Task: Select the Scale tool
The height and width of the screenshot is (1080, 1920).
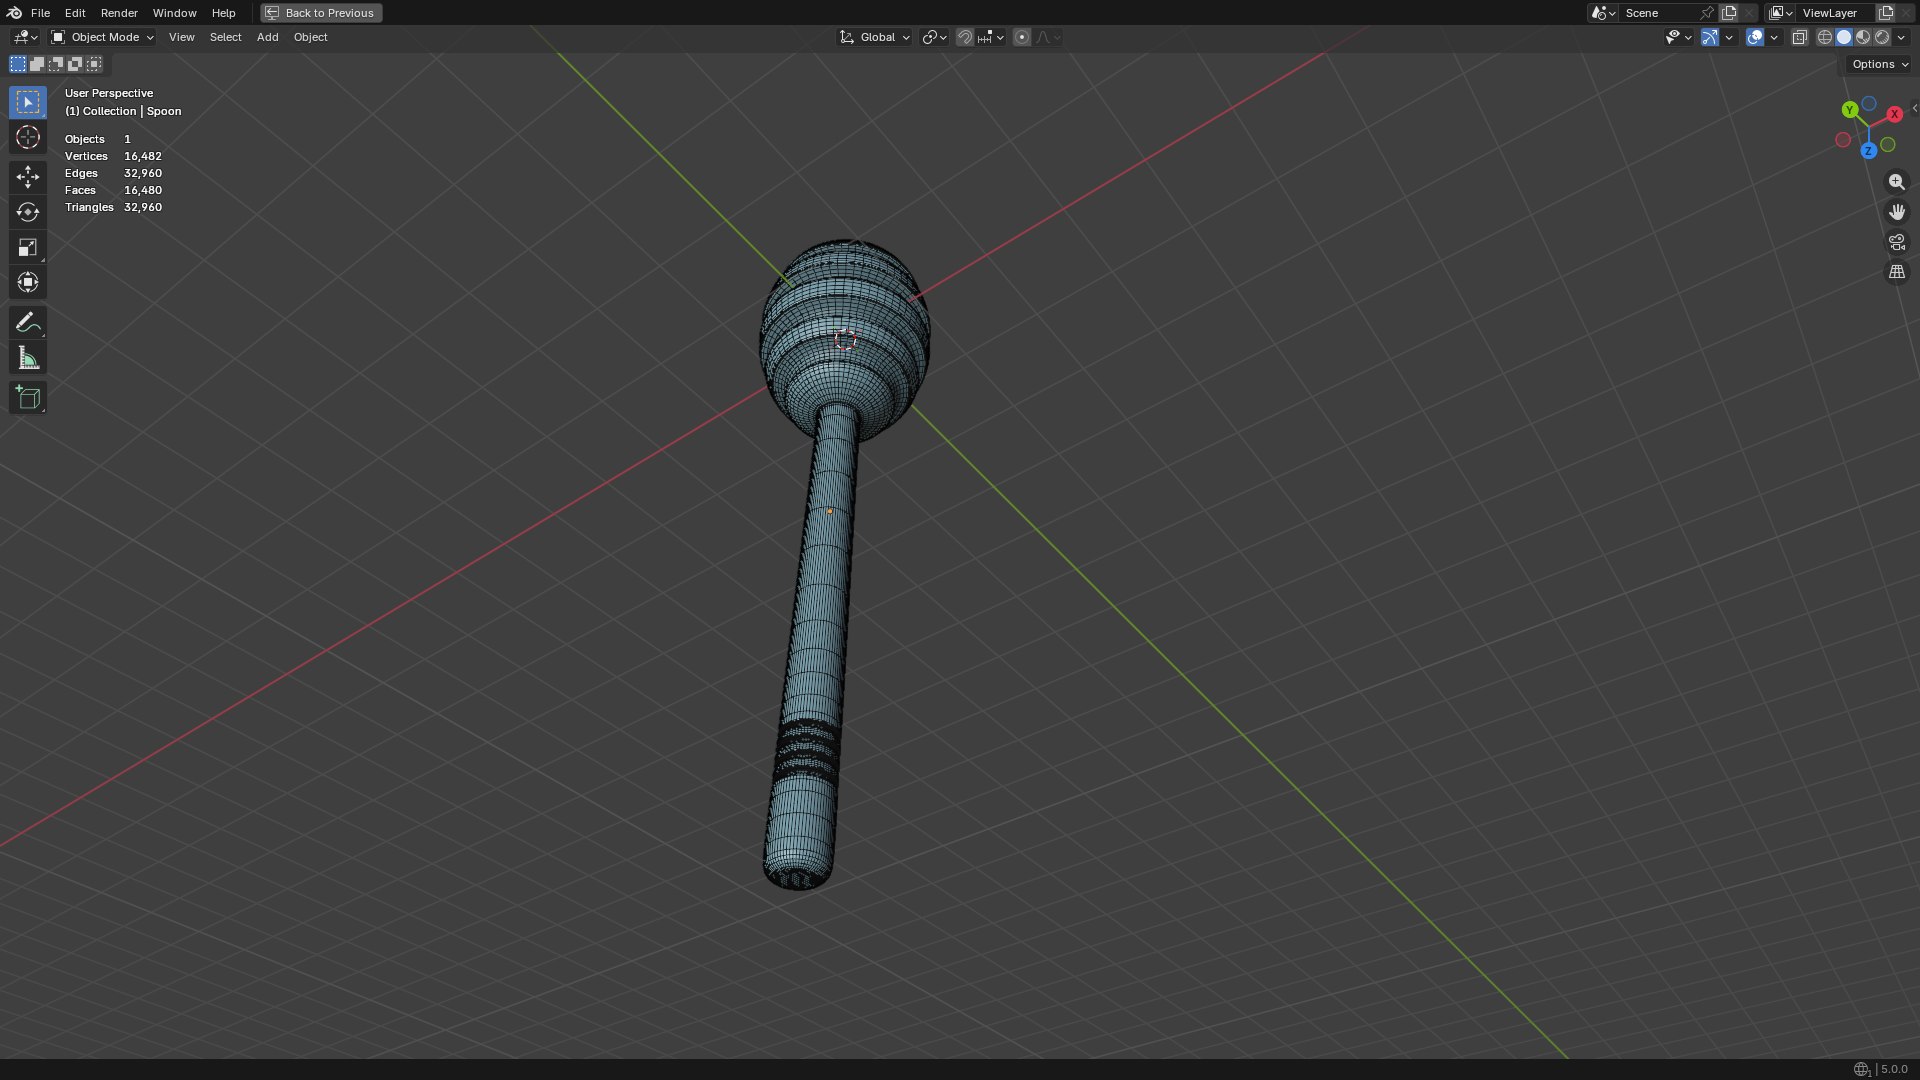Action: [28, 247]
